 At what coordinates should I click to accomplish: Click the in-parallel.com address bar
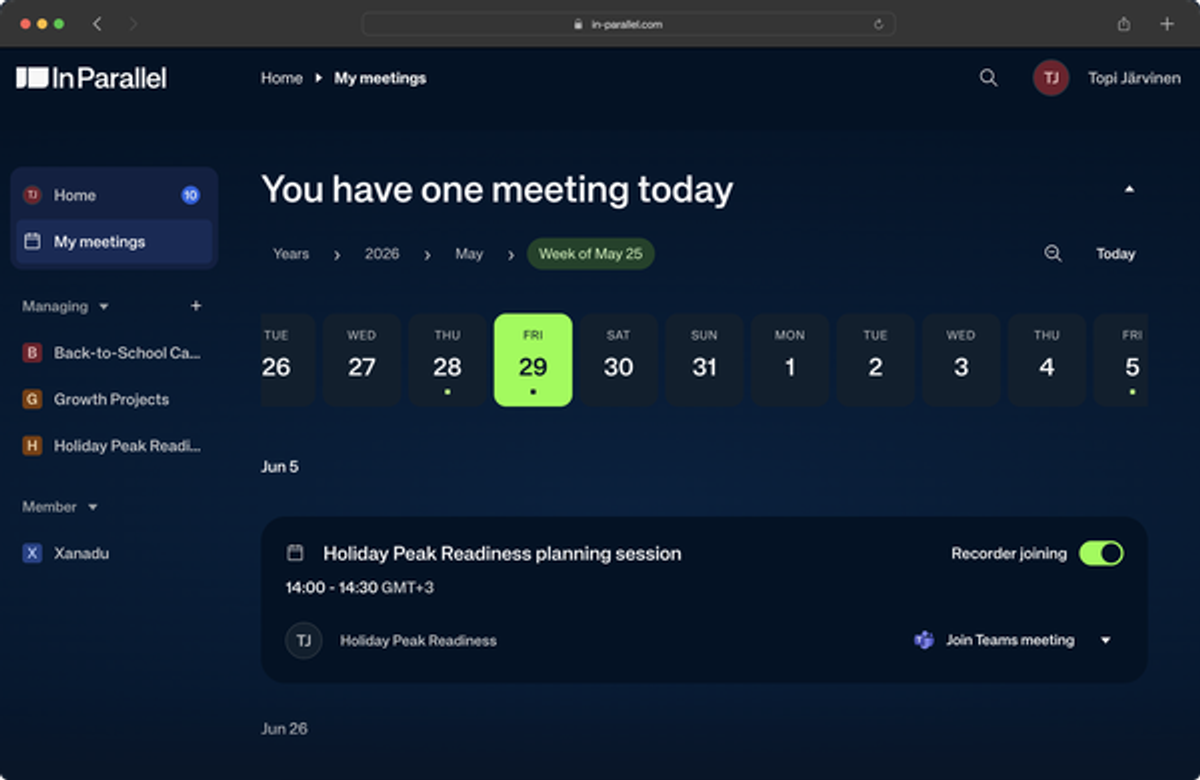(x=628, y=24)
